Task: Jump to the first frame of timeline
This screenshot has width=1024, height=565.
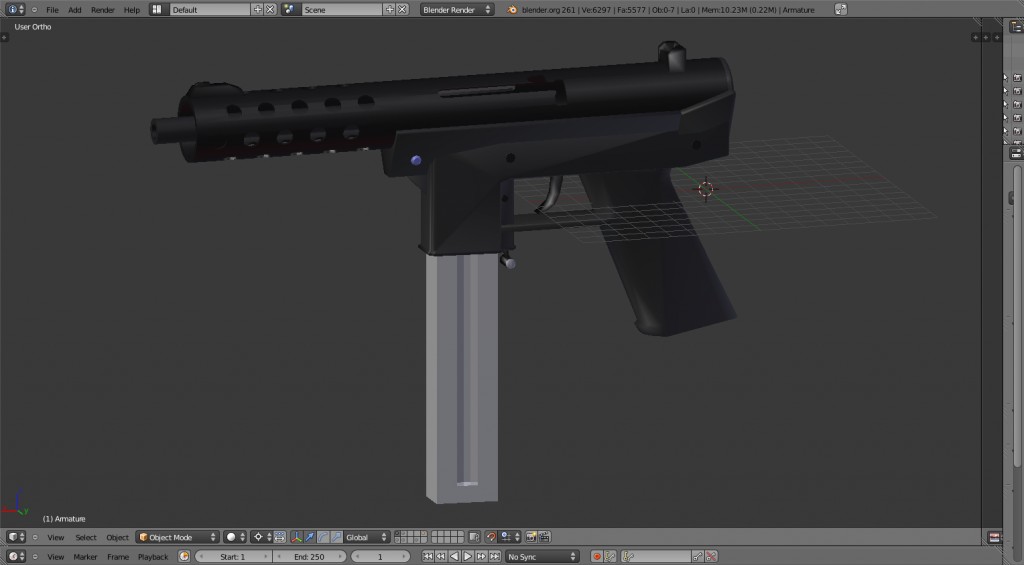Action: [428, 556]
